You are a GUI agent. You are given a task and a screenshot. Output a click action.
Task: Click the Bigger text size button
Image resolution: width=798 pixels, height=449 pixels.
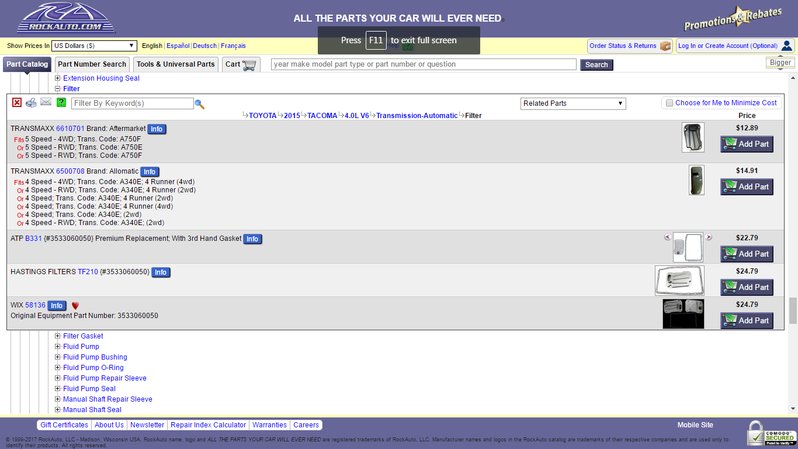pyautogui.click(x=780, y=63)
